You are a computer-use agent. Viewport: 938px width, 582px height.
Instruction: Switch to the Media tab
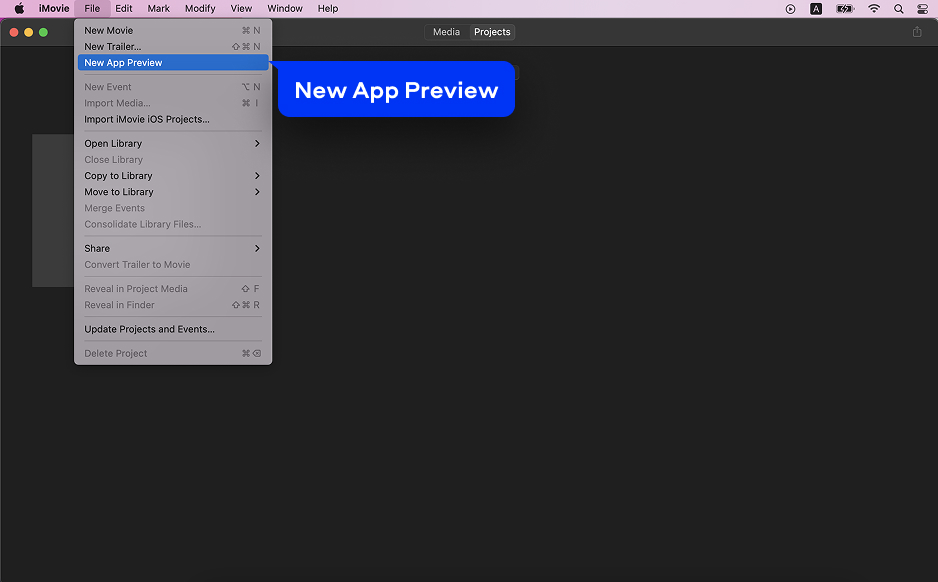(446, 32)
